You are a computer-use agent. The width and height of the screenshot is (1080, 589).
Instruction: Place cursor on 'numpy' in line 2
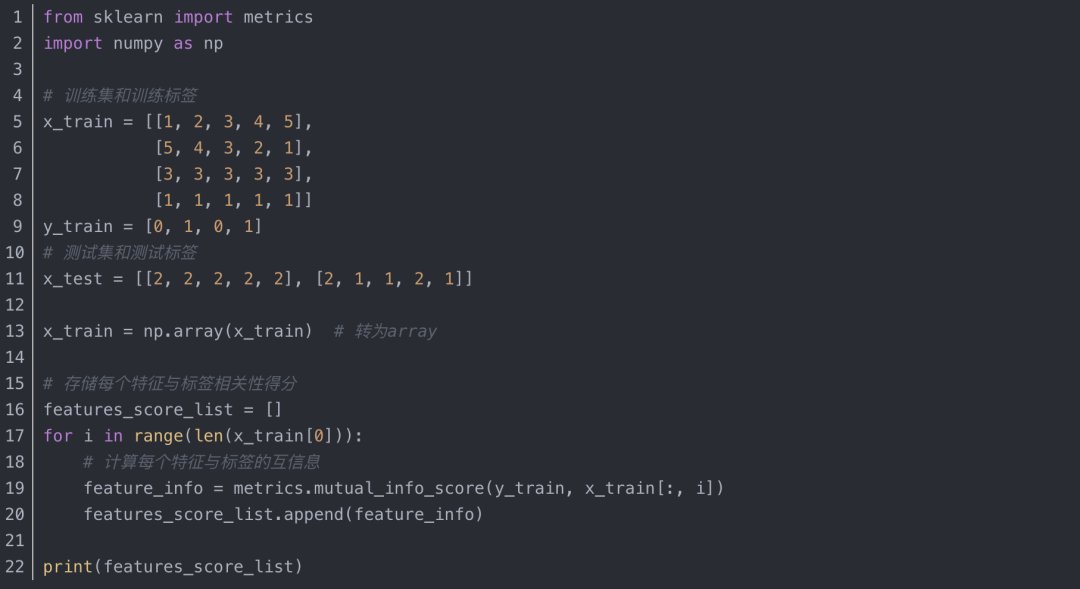(x=138, y=44)
